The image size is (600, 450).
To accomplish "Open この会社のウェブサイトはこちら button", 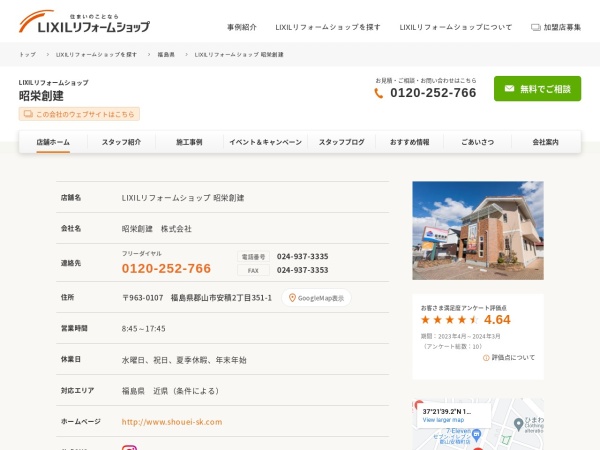I will [x=79, y=114].
